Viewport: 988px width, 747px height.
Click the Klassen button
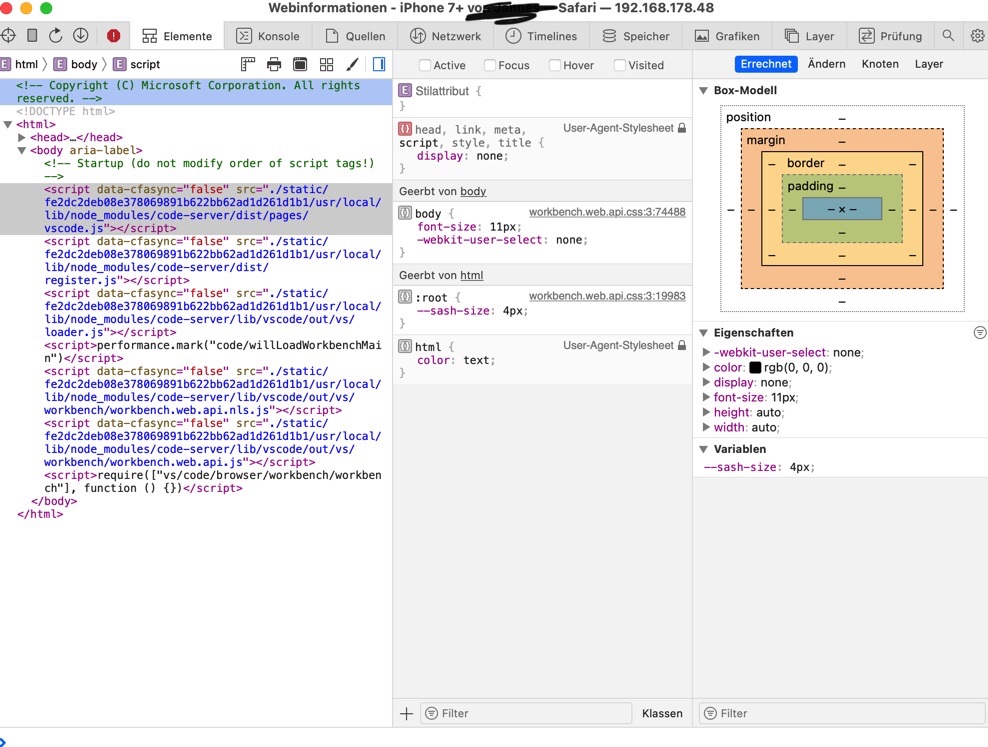coord(662,713)
